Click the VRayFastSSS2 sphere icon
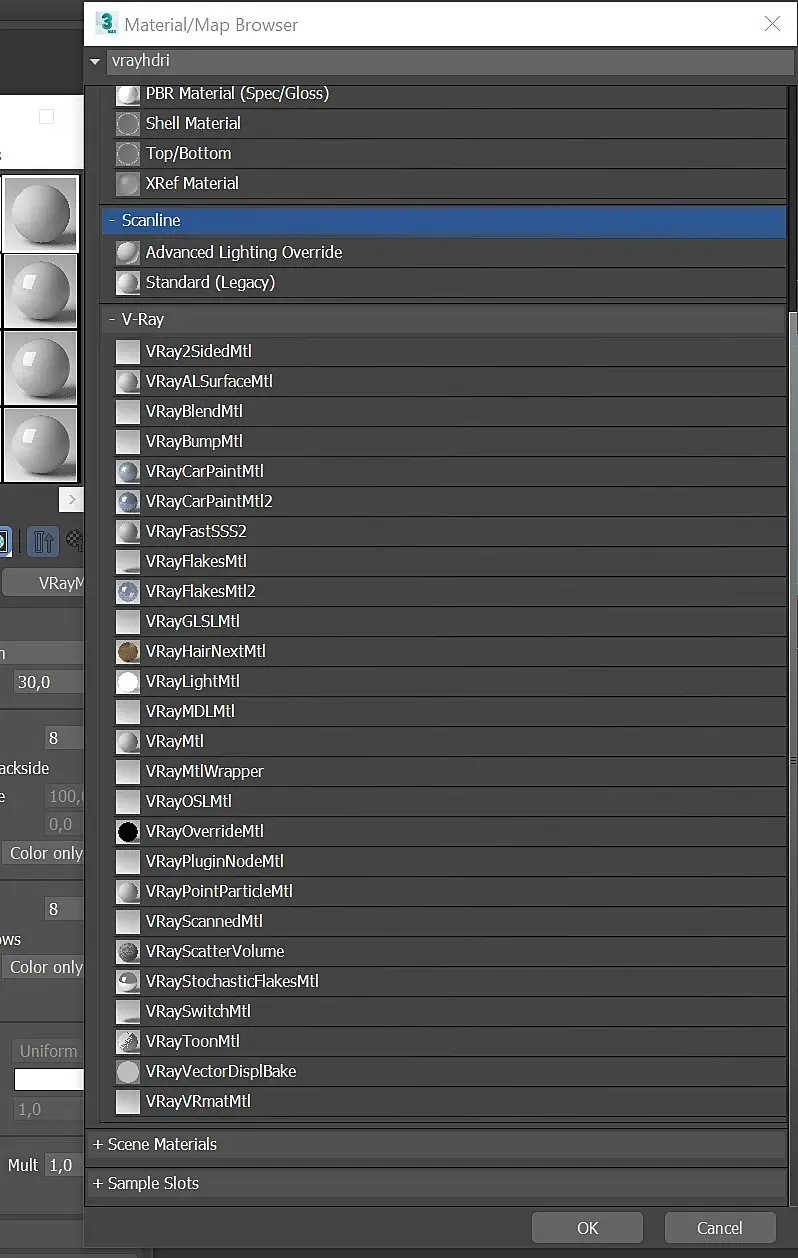798x1258 pixels. [128, 531]
